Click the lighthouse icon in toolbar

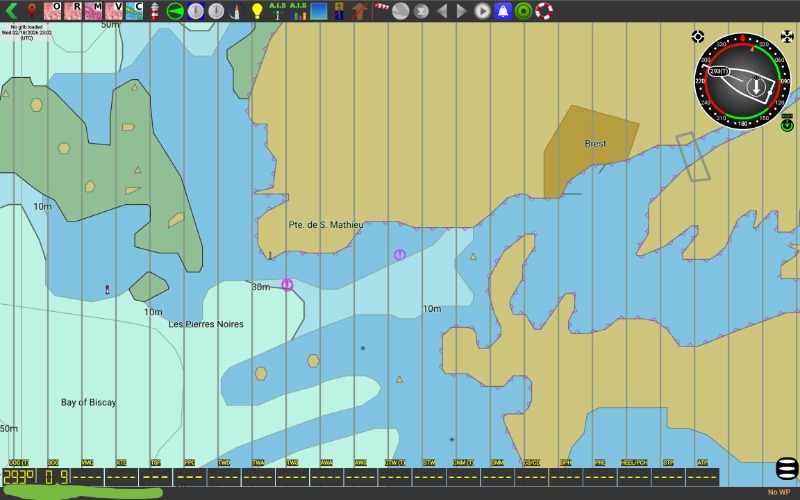[x=155, y=11]
